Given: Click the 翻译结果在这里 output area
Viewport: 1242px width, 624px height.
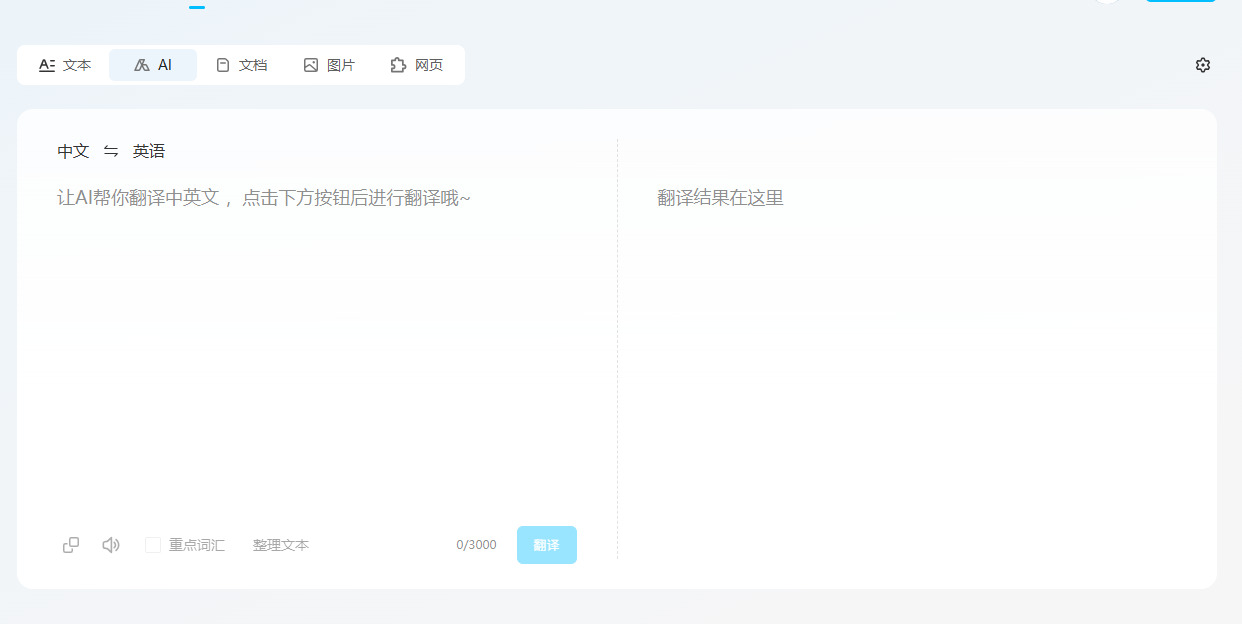Looking at the screenshot, I should tap(720, 198).
